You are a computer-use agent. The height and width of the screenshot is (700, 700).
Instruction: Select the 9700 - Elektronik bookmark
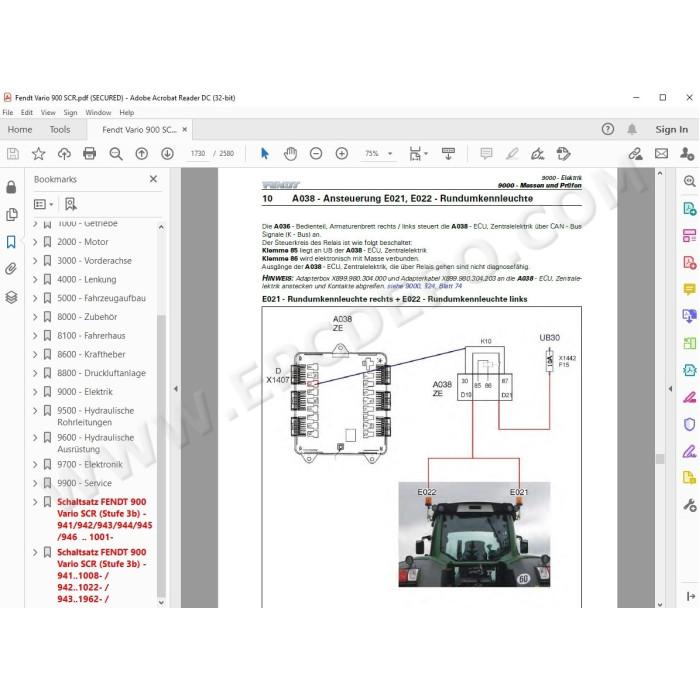pyautogui.click(x=90, y=465)
